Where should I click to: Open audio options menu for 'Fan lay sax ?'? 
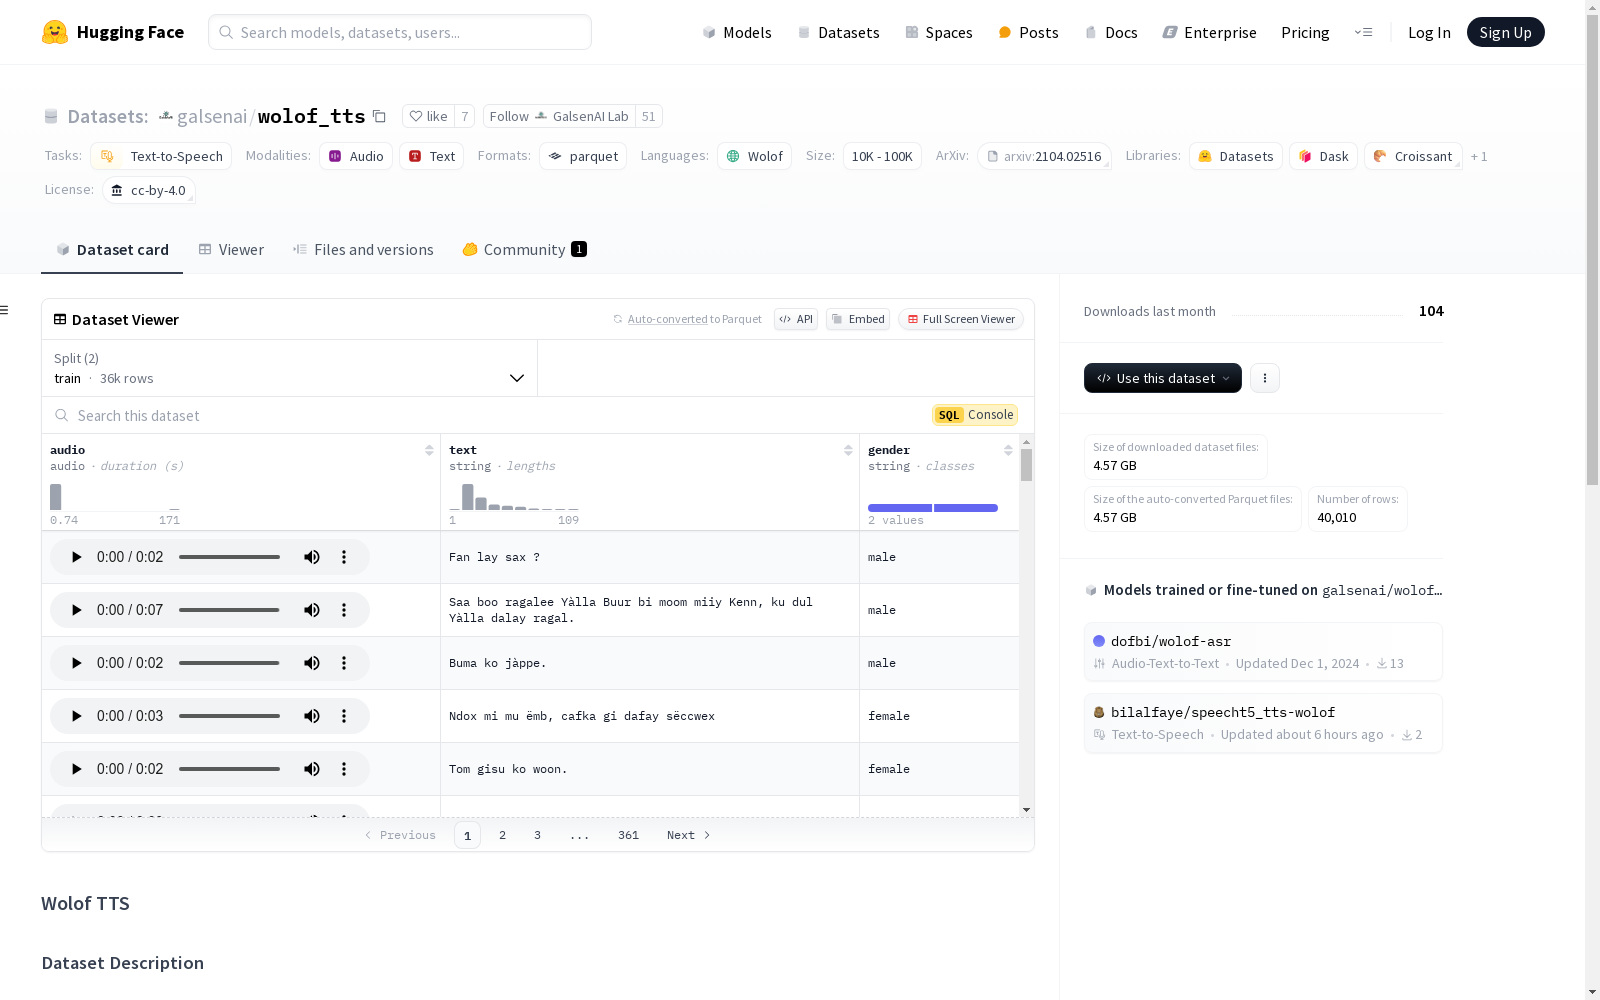pyautogui.click(x=344, y=557)
